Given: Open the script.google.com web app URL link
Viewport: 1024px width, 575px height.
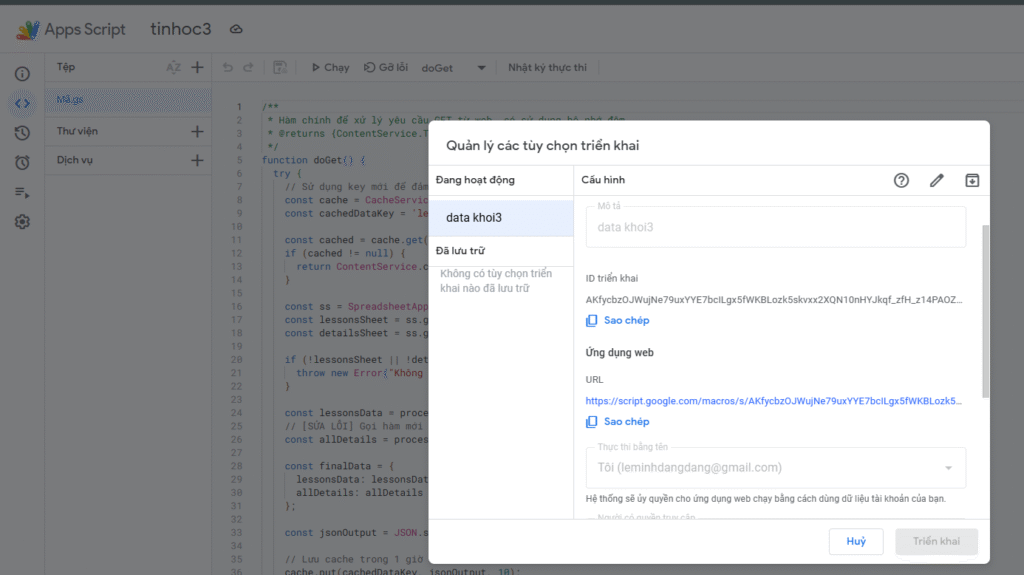Looking at the screenshot, I should (x=773, y=401).
